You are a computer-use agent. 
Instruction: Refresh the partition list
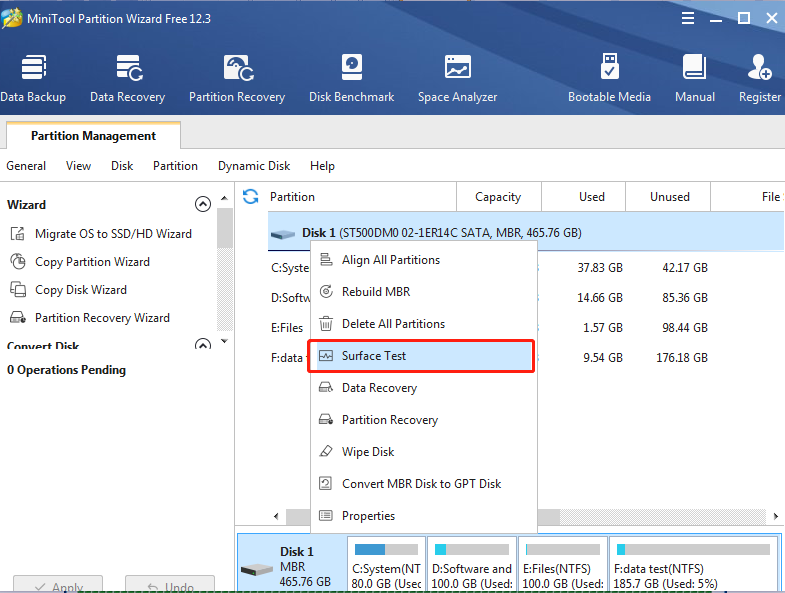pyautogui.click(x=250, y=196)
